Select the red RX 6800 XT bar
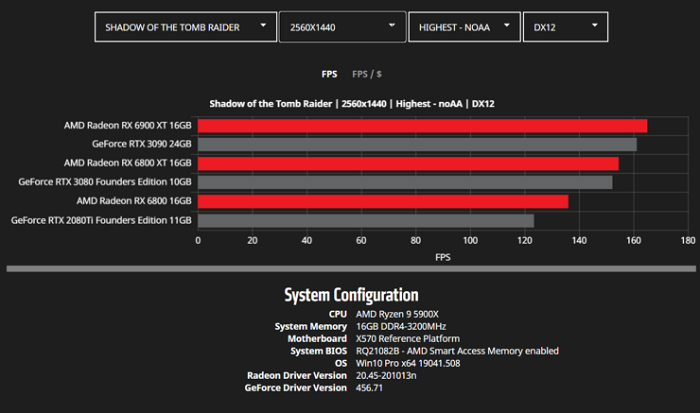 [x=408, y=163]
